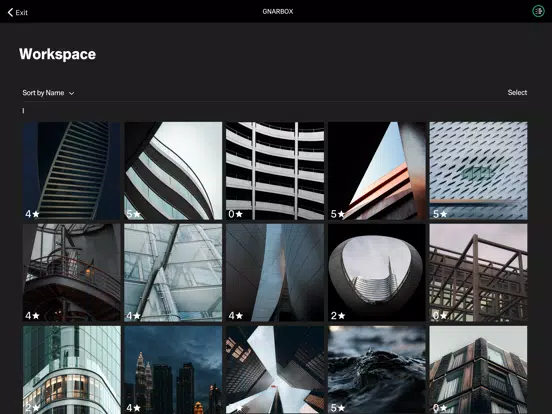Expand the Sort by Name dropdown

point(48,93)
